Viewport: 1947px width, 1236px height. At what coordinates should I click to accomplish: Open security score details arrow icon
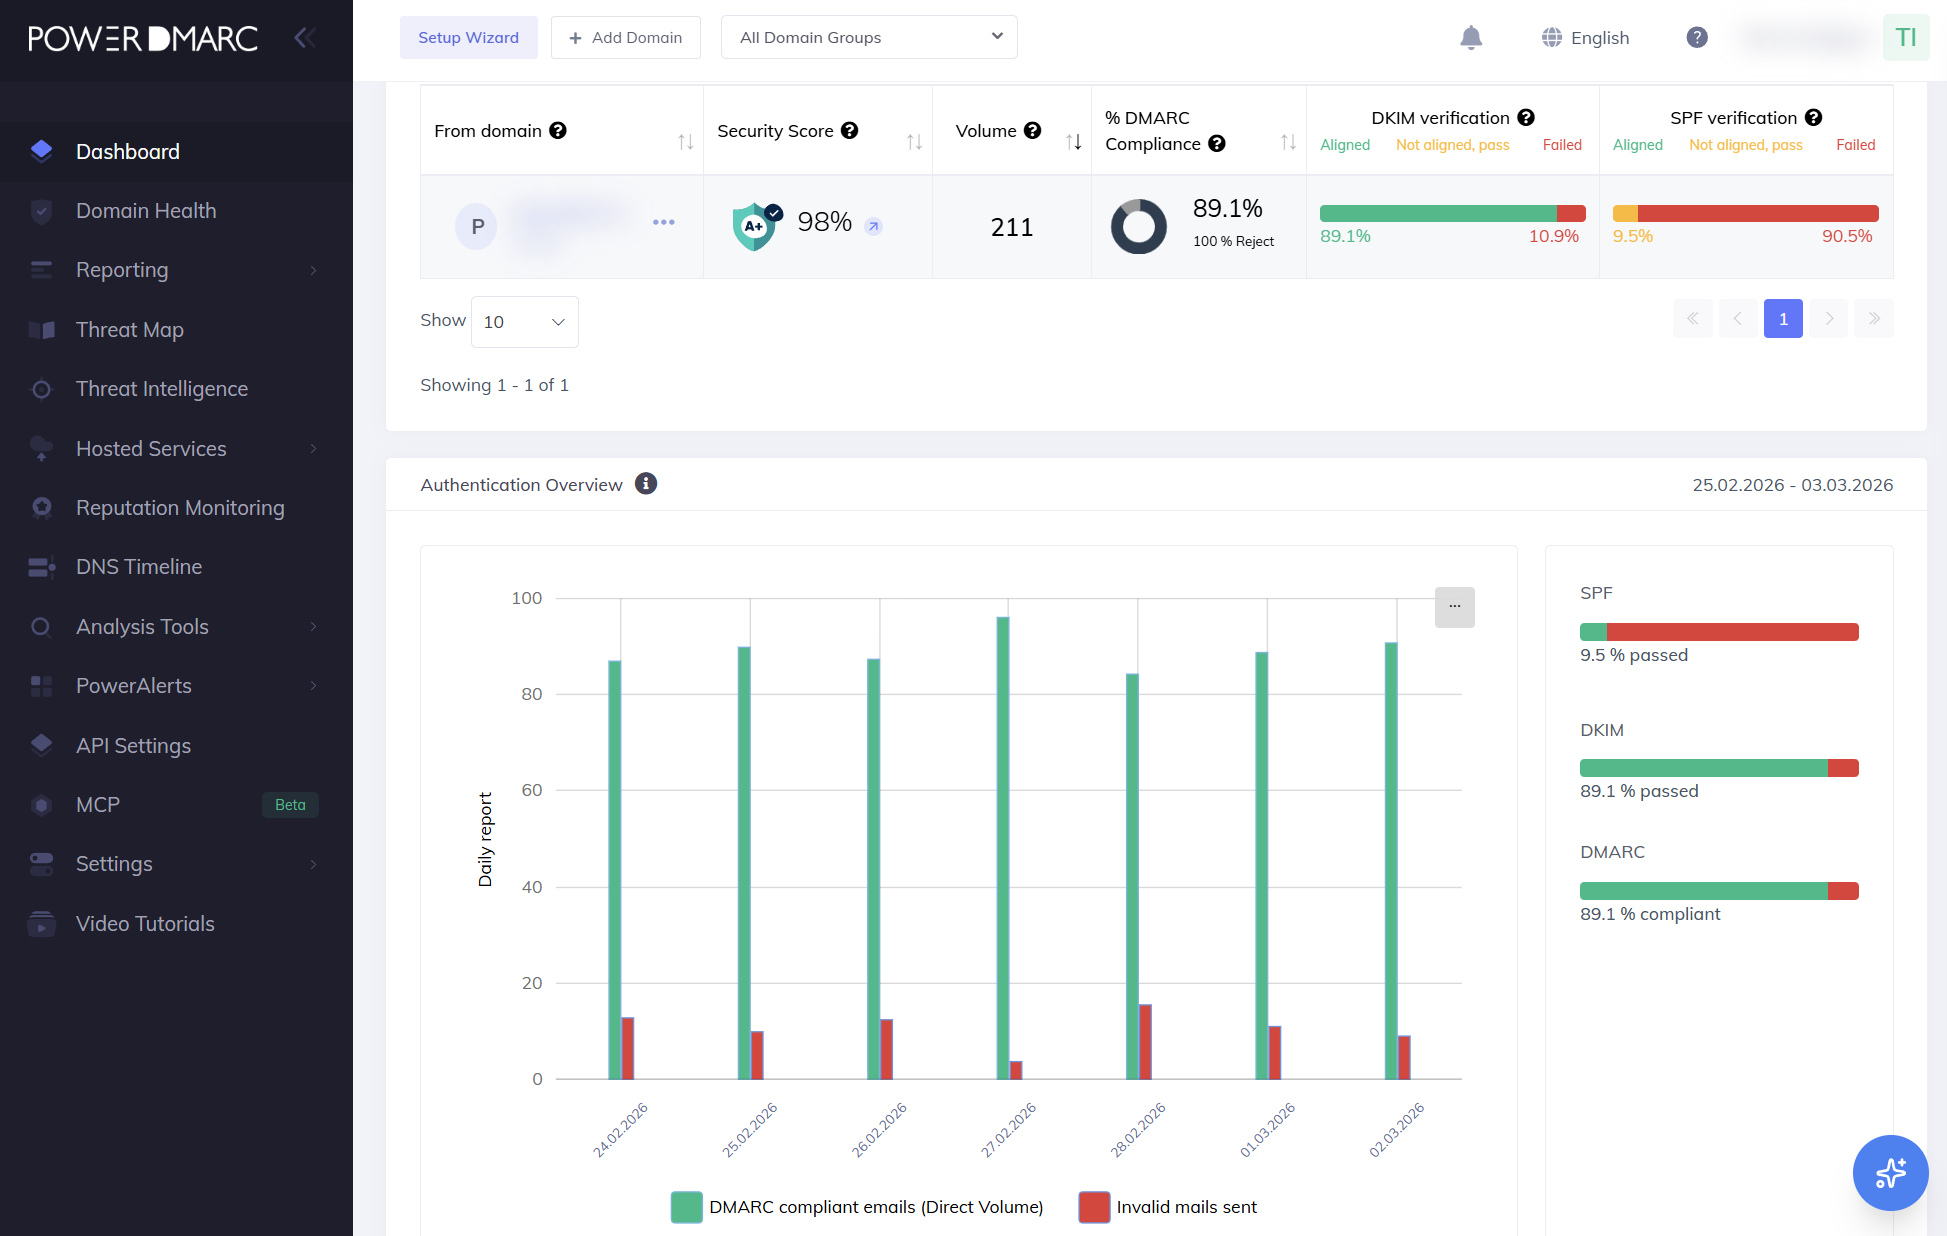click(873, 227)
